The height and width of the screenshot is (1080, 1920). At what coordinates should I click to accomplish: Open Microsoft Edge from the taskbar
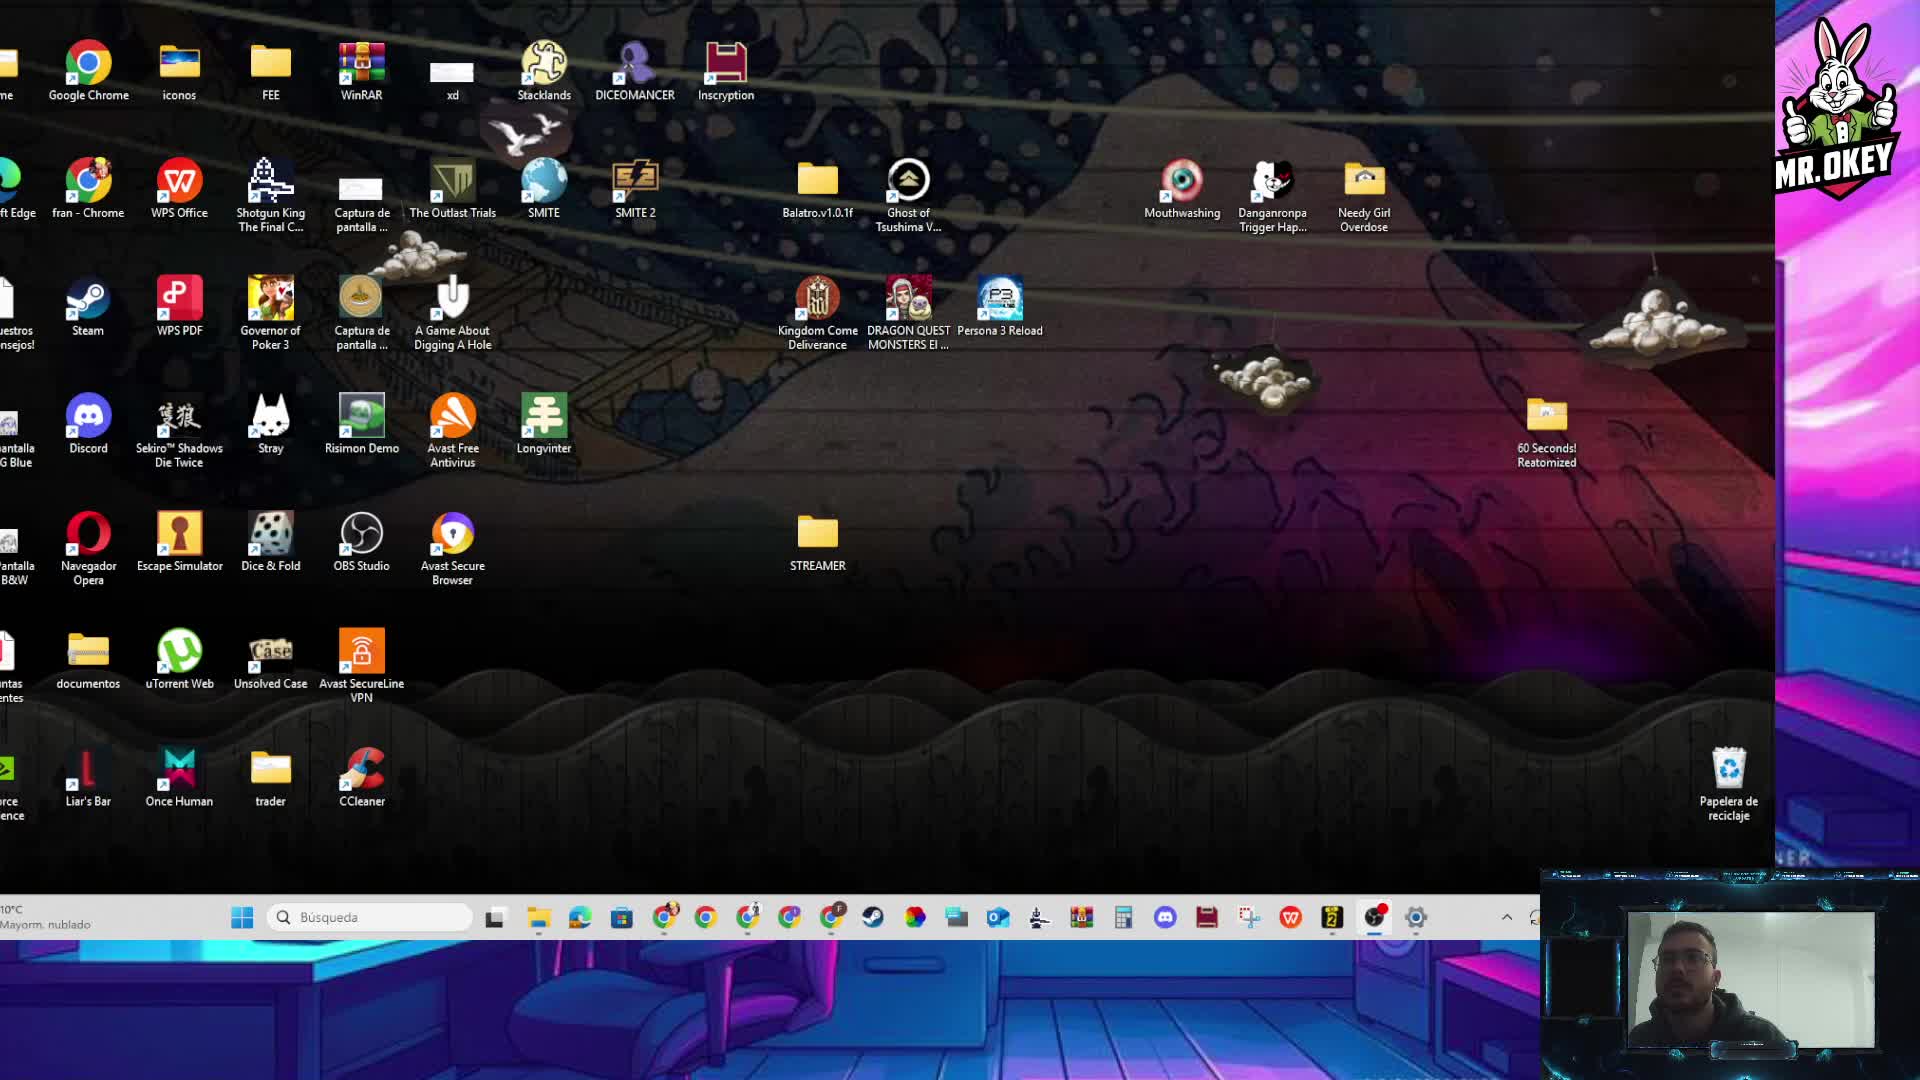(580, 917)
